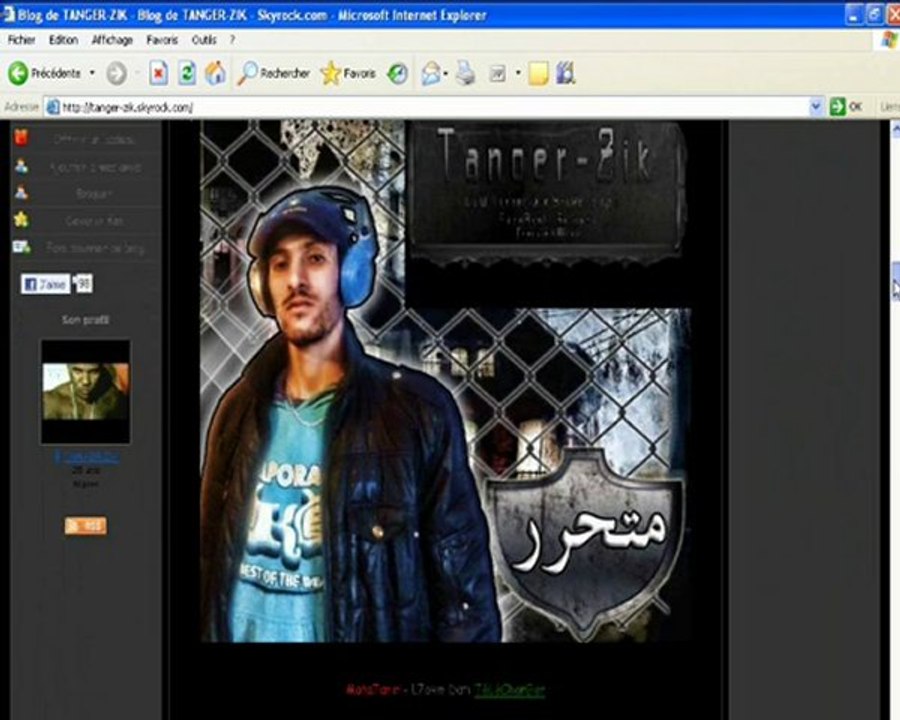Click the Windows flag logo icon
Screen dimensions: 900x720
pos(890,40)
